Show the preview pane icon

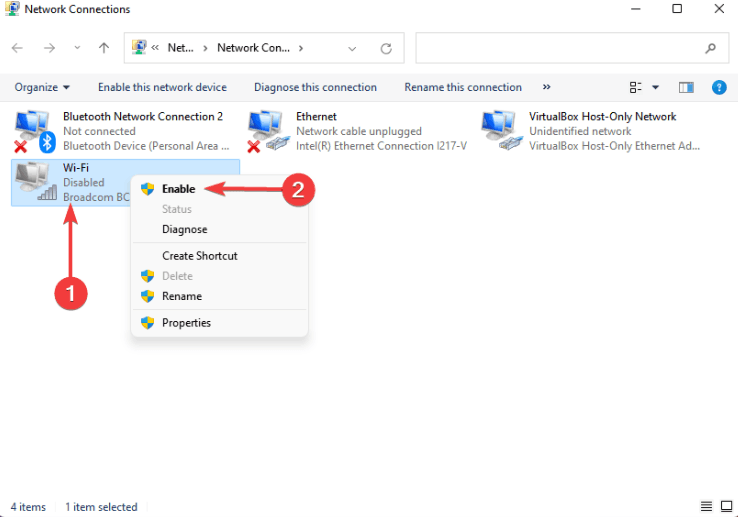686,87
